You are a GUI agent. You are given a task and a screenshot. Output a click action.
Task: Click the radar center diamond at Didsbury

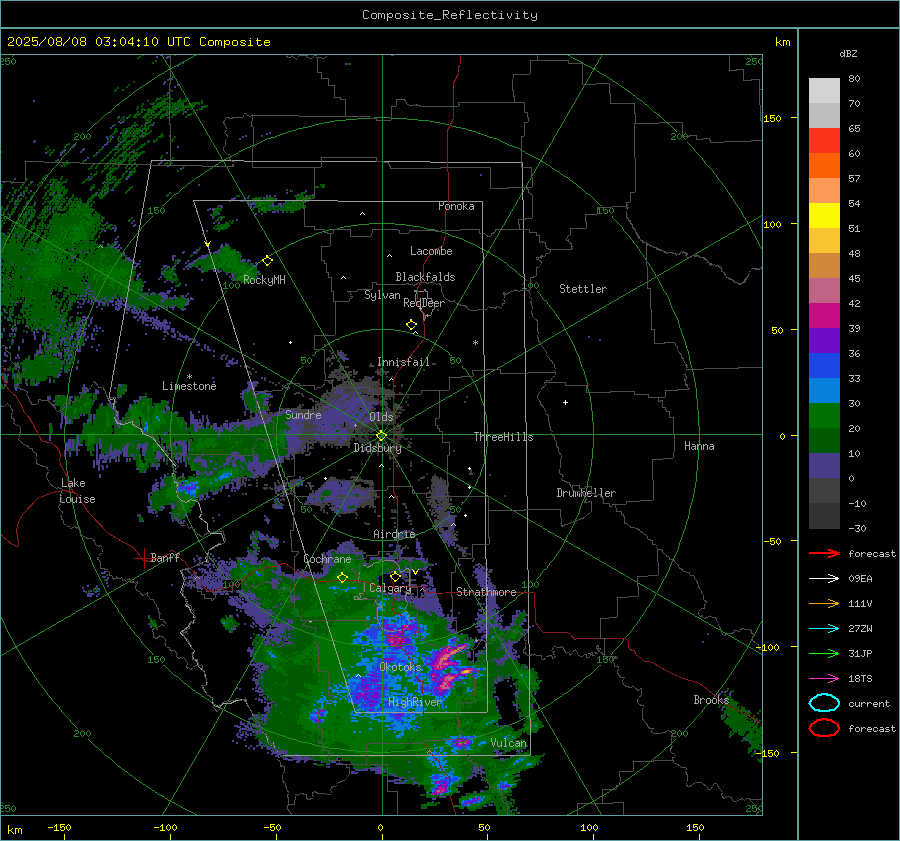pos(381,436)
